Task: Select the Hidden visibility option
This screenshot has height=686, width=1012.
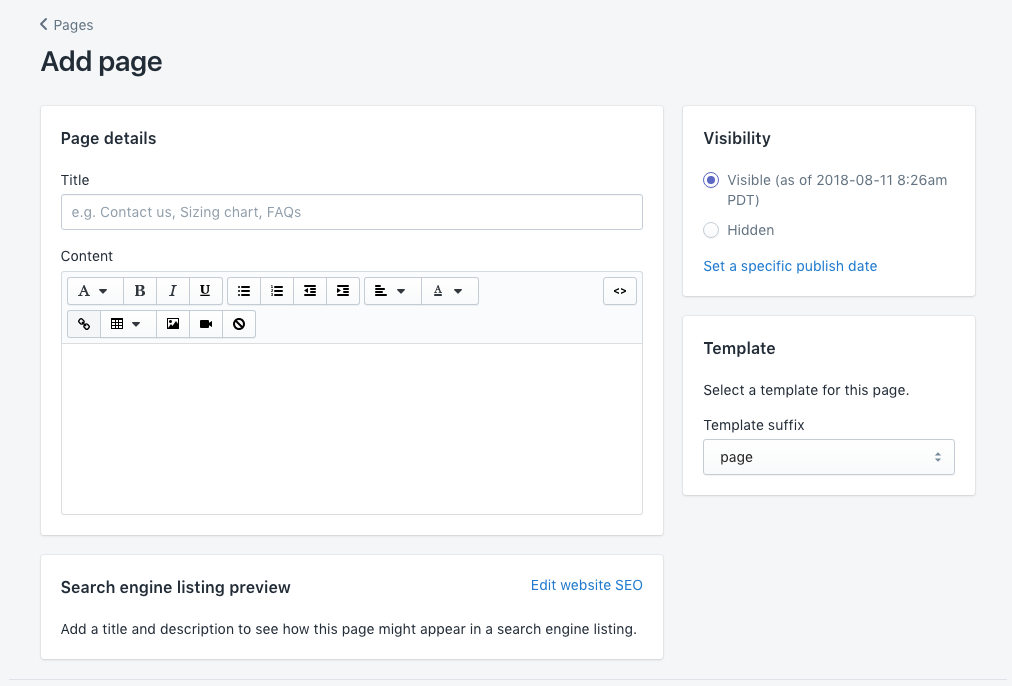Action: point(711,230)
